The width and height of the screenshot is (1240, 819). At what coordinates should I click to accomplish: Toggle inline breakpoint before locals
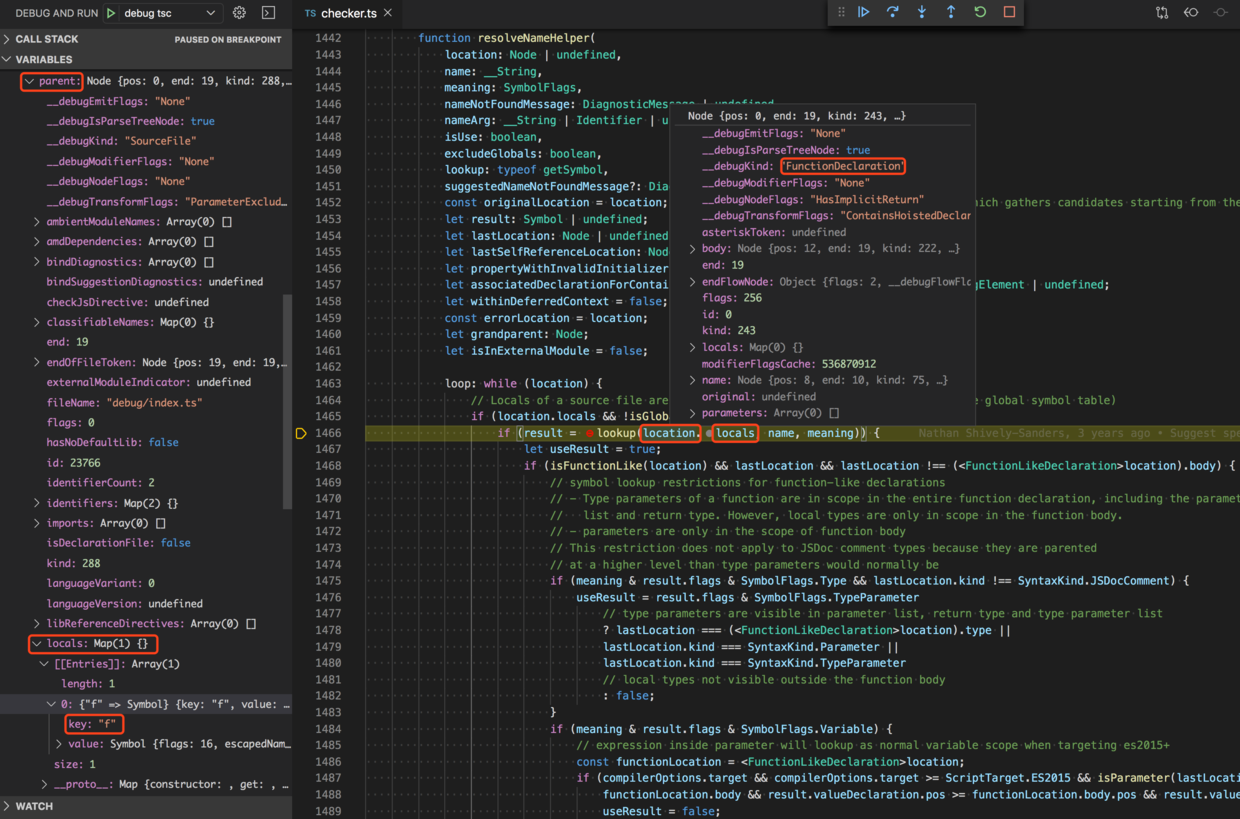click(x=709, y=433)
